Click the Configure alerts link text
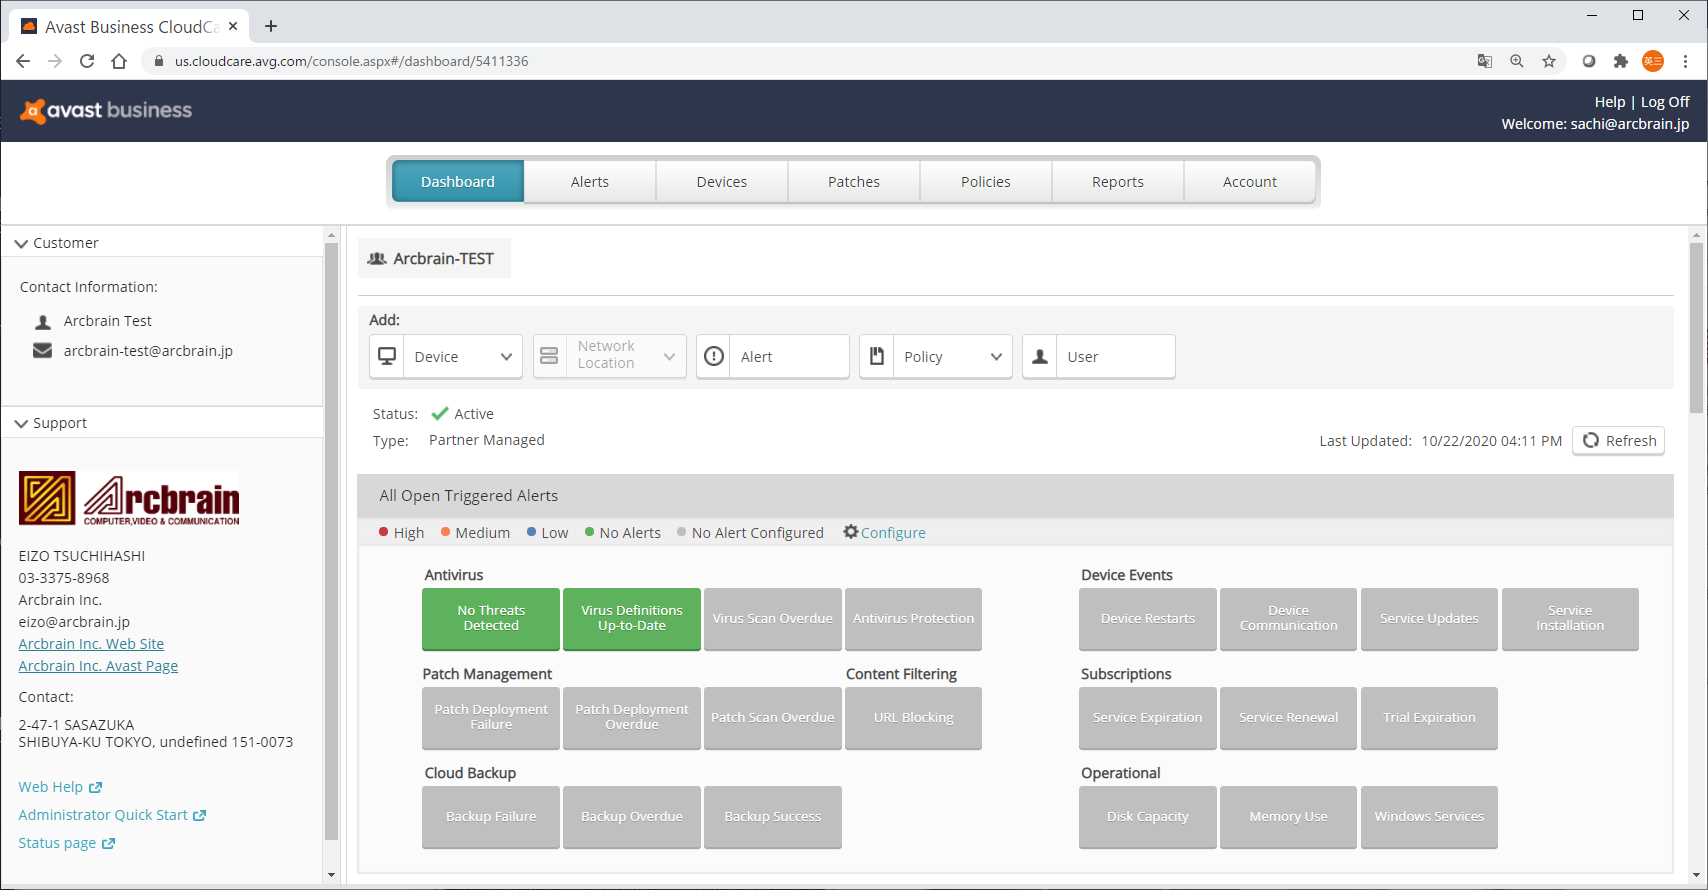The height and width of the screenshot is (890, 1708). tap(893, 533)
